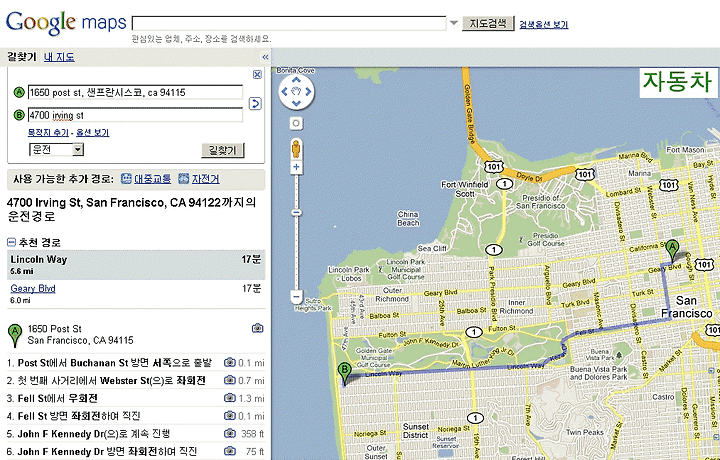This screenshot has width=720, height=460.
Task: Open camera icon for step 3 Fell St
Action: coord(230,398)
